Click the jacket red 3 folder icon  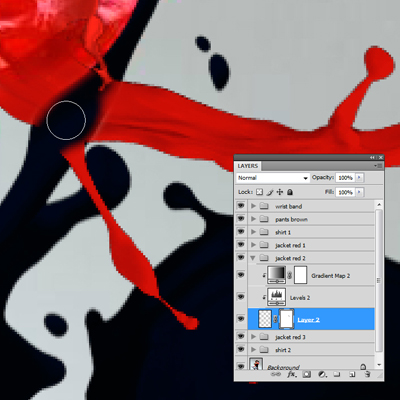(x=264, y=337)
